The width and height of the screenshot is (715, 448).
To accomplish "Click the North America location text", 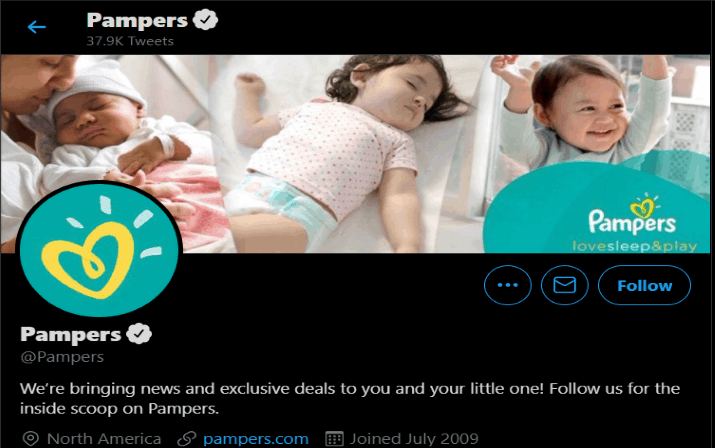I will (104, 439).
